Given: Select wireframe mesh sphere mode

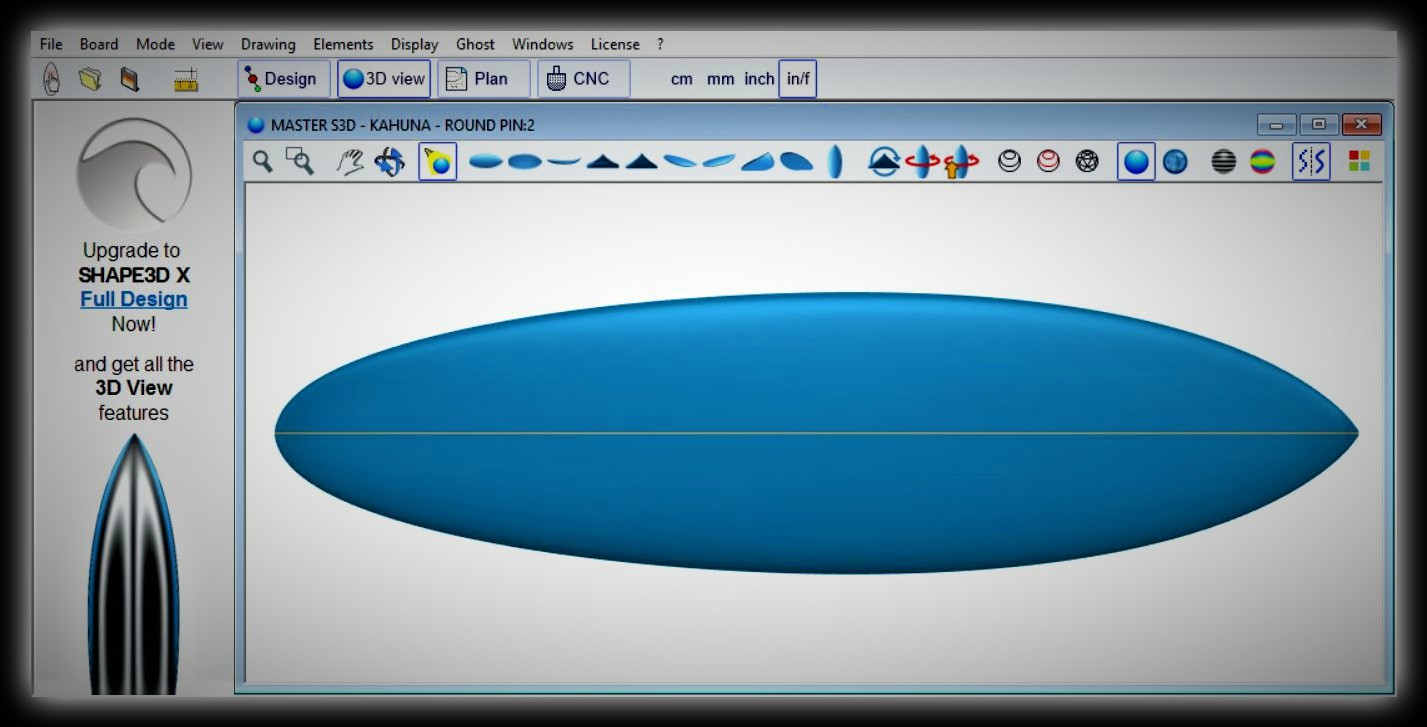Looking at the screenshot, I should coord(1087,161).
